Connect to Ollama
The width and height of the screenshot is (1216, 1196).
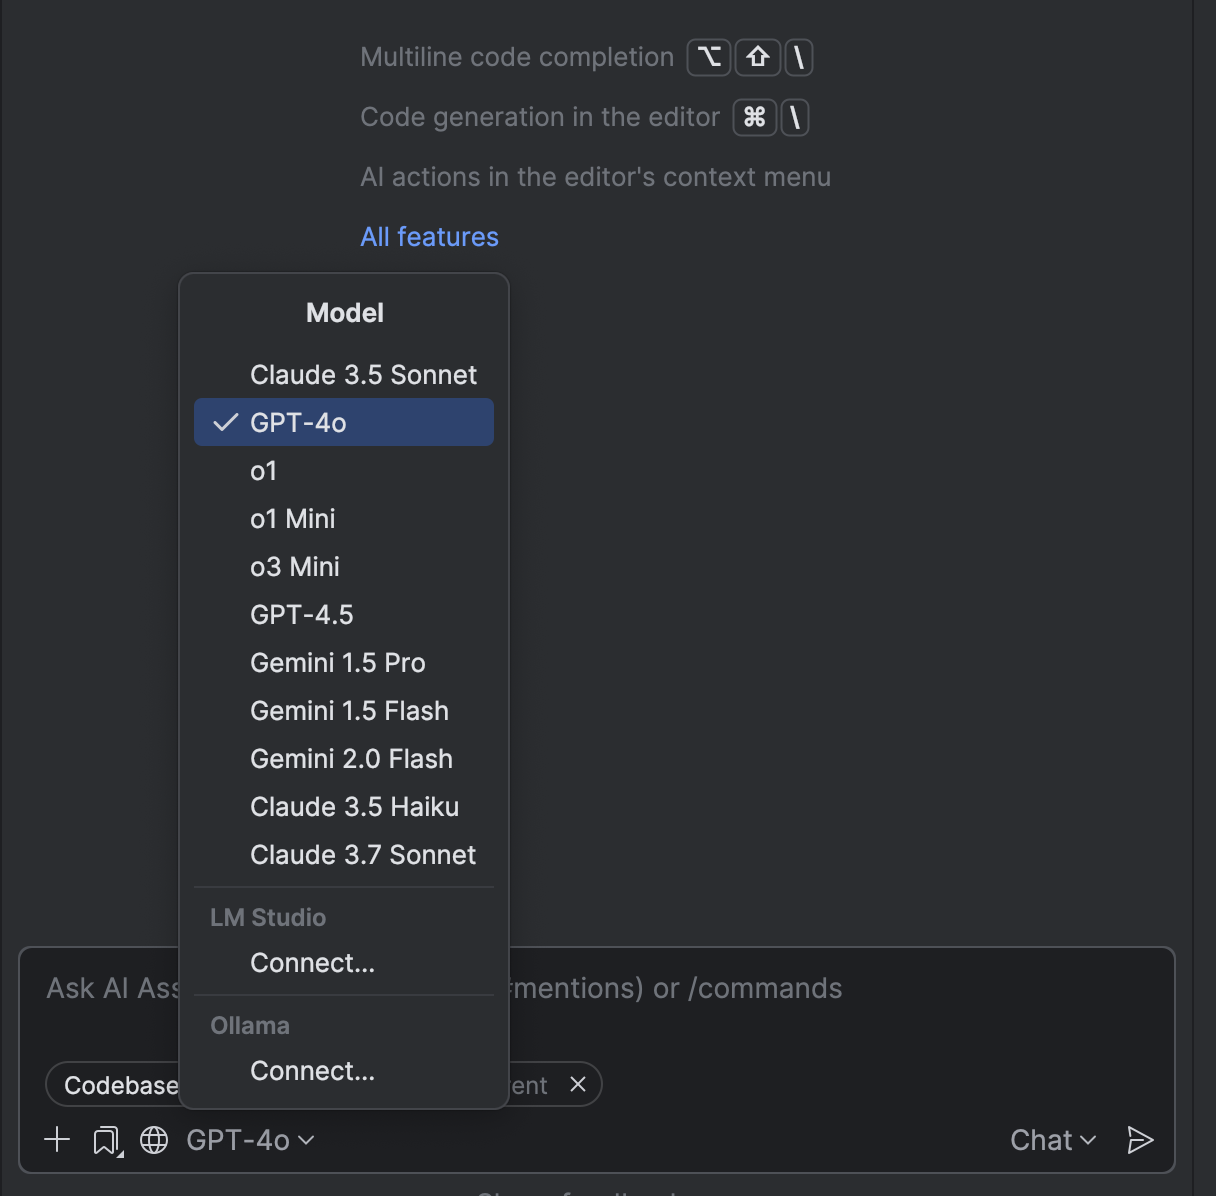point(343,1070)
